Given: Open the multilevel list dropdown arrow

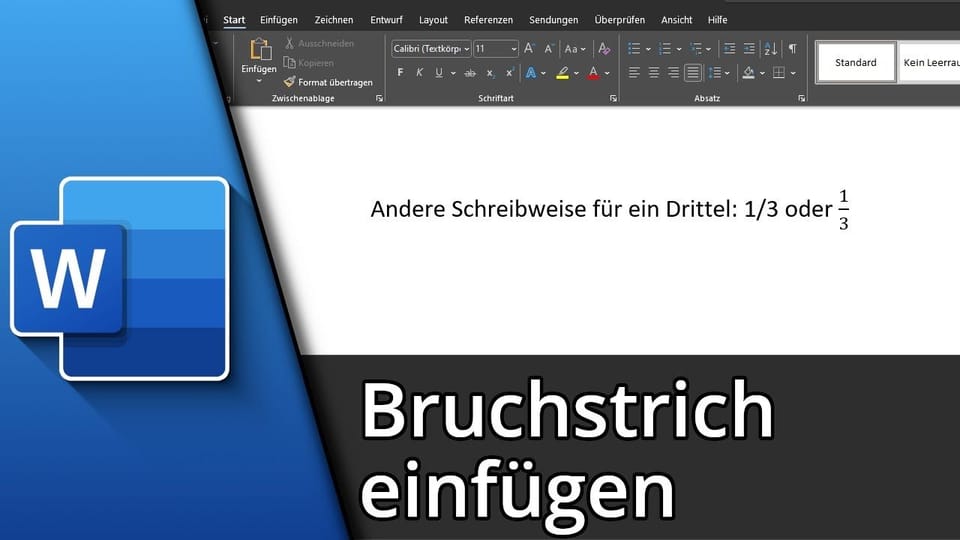Looking at the screenshot, I should [709, 49].
